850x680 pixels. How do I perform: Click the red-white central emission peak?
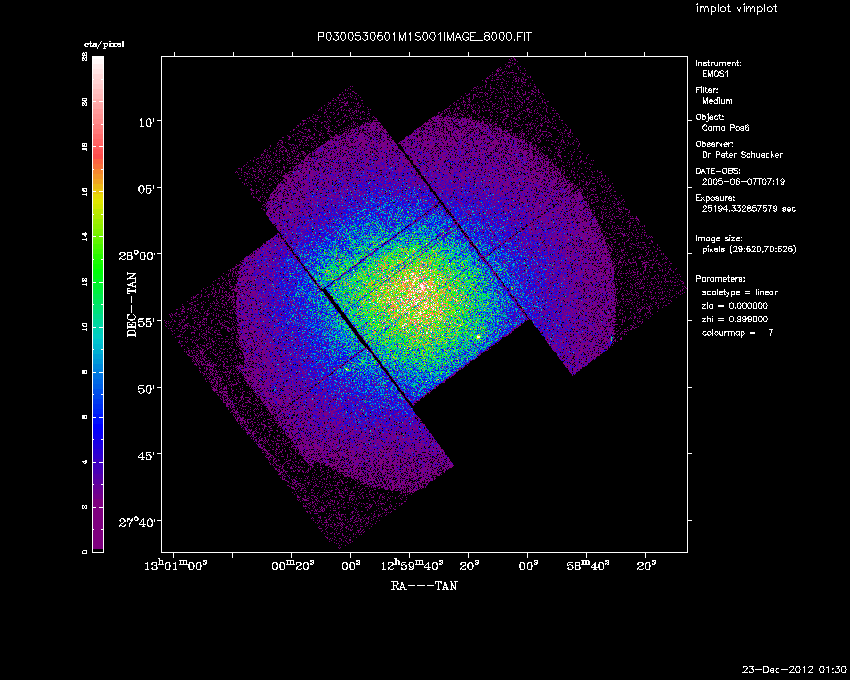pyautogui.click(x=421, y=285)
